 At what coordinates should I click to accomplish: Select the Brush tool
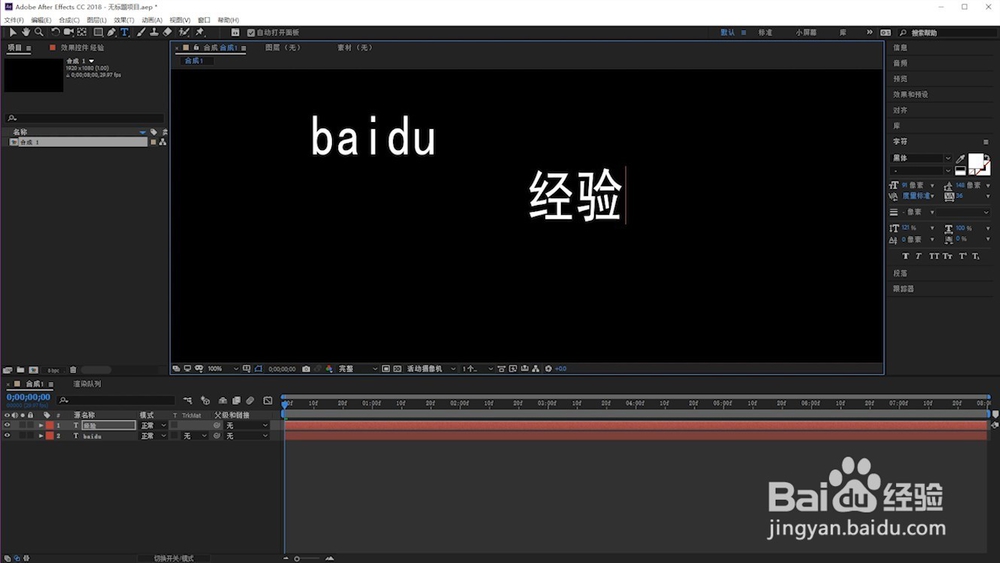[141, 32]
